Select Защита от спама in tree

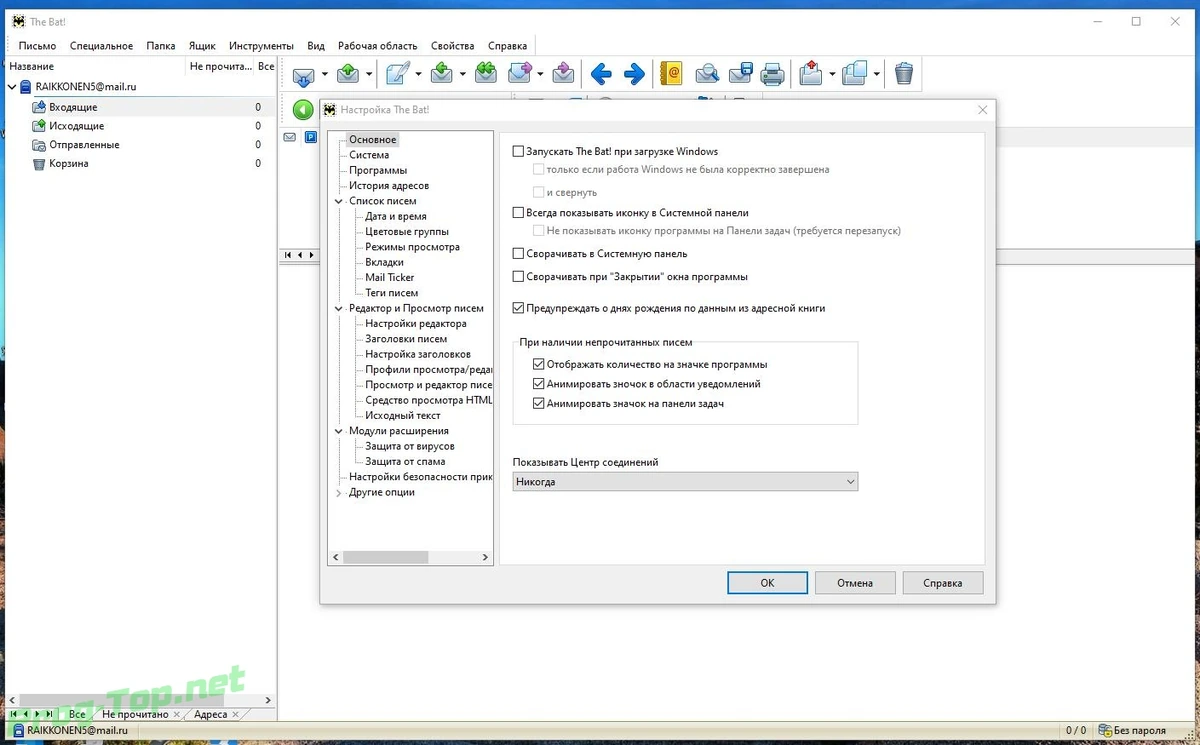[x=405, y=462]
